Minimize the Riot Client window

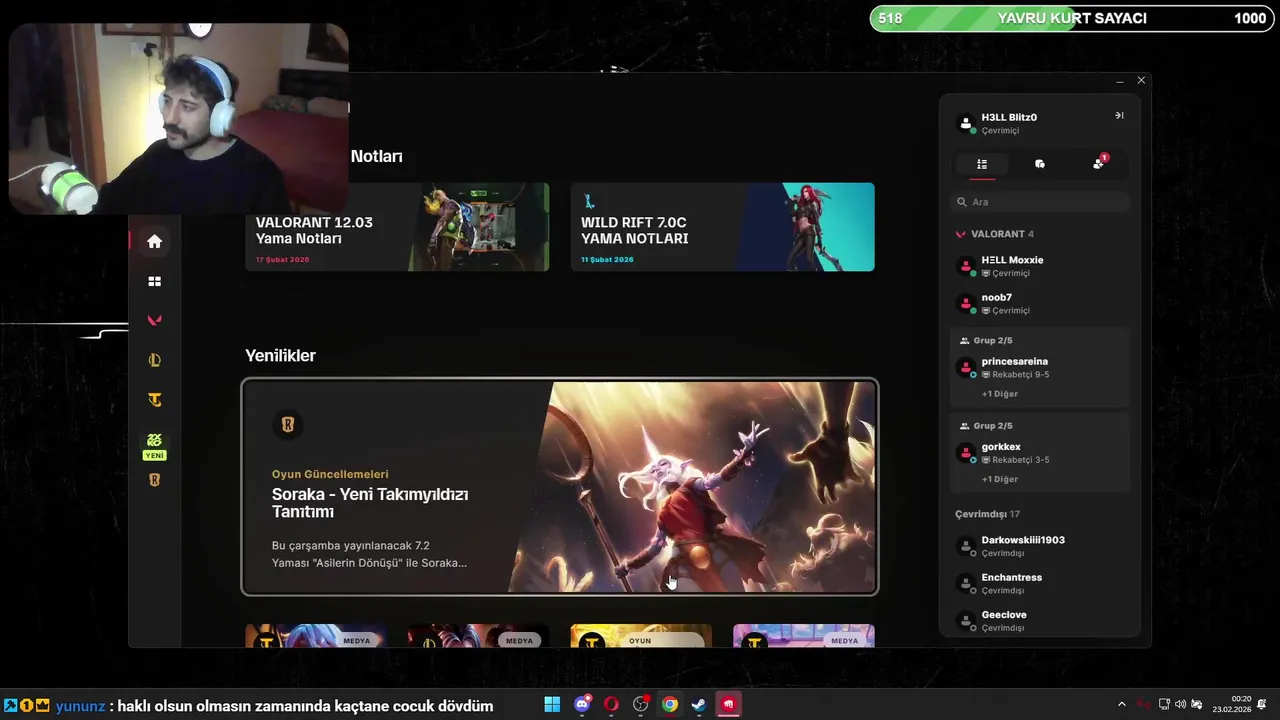(x=1120, y=81)
